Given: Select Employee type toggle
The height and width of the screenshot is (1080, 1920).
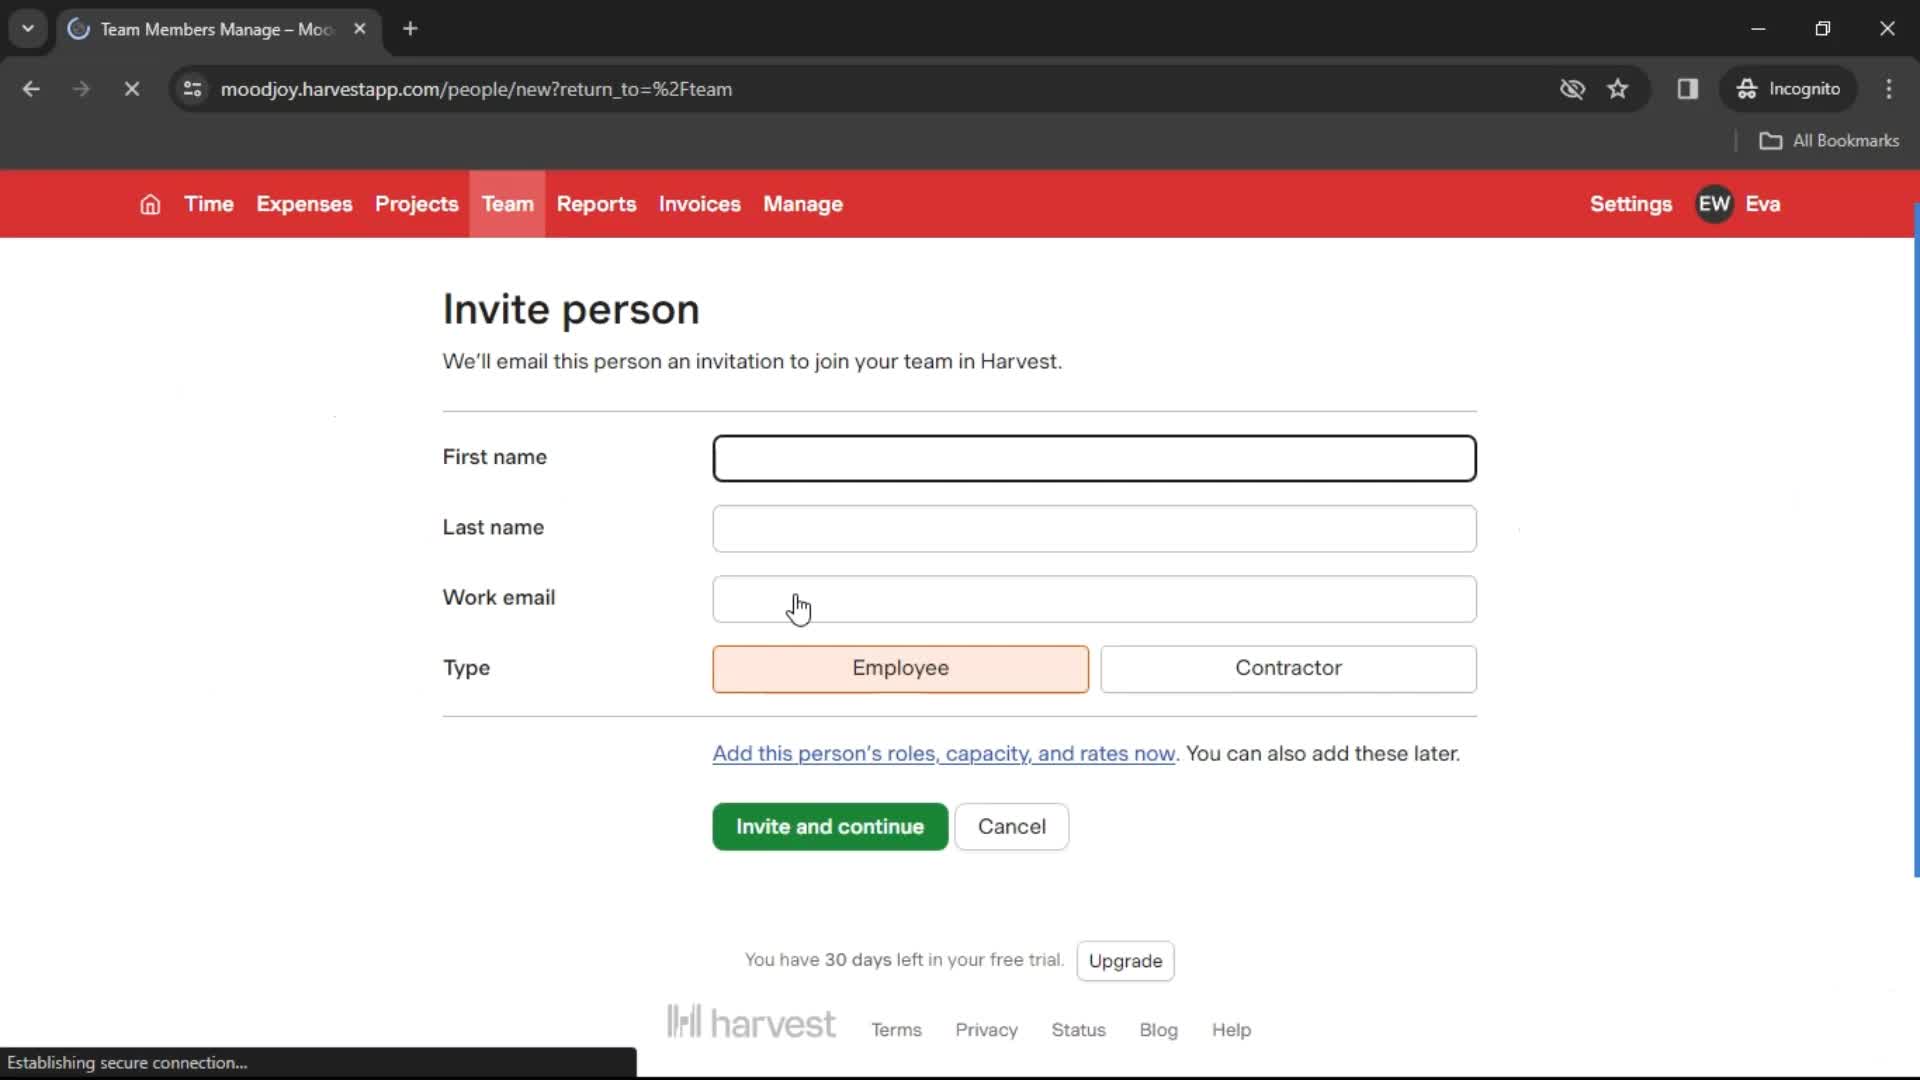Looking at the screenshot, I should [901, 667].
